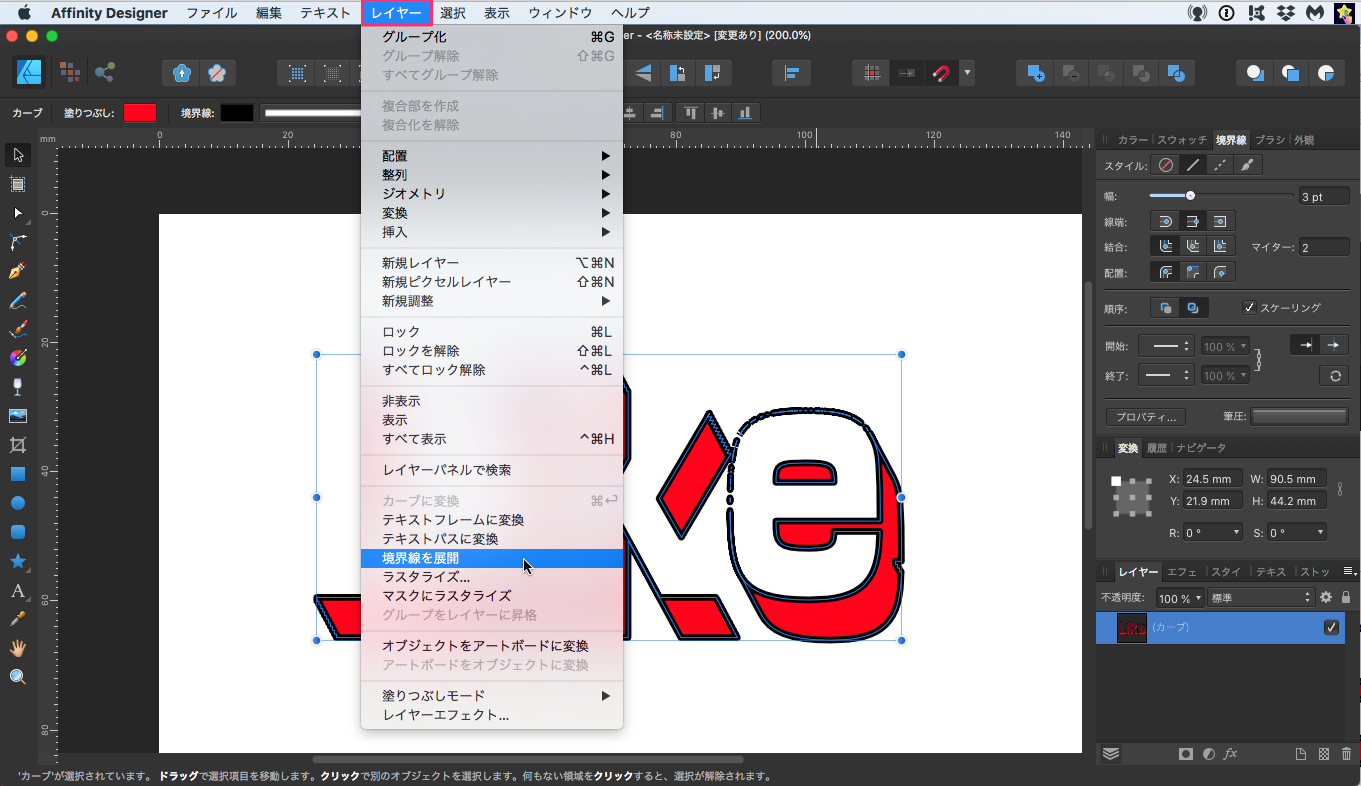Switch to the スウォッチ tab

1181,140
